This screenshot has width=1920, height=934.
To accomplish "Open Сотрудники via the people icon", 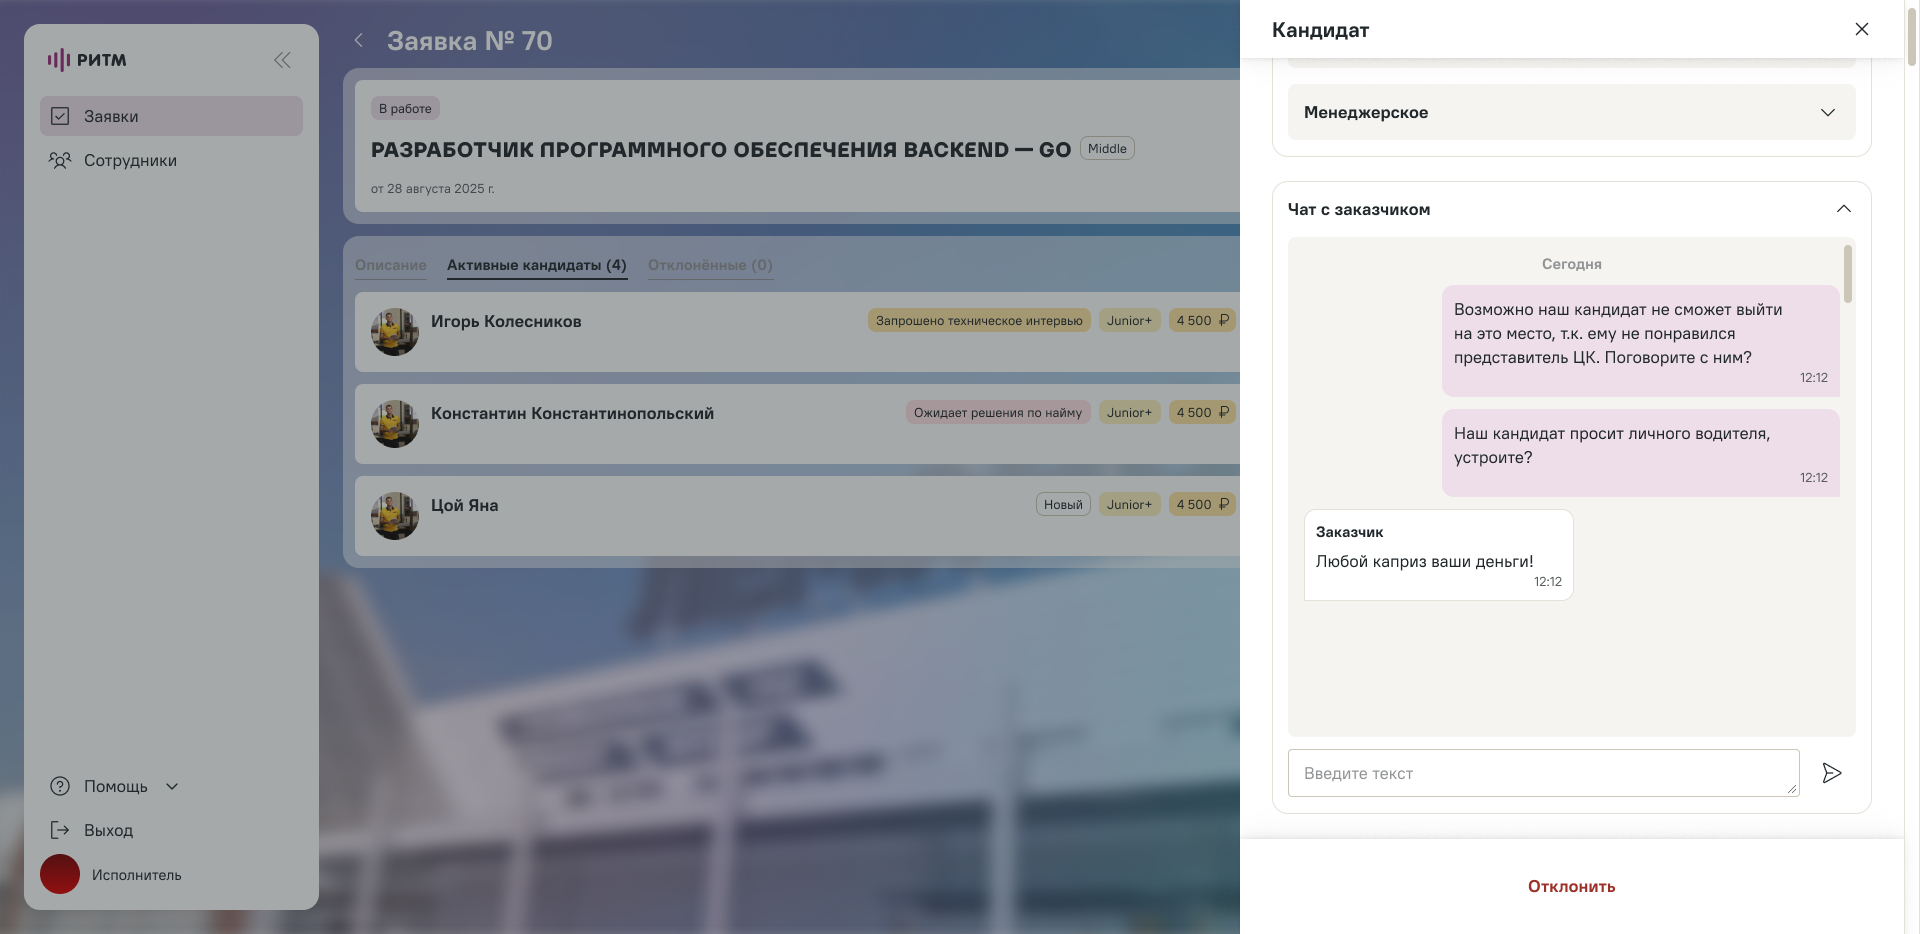I will pos(60,160).
